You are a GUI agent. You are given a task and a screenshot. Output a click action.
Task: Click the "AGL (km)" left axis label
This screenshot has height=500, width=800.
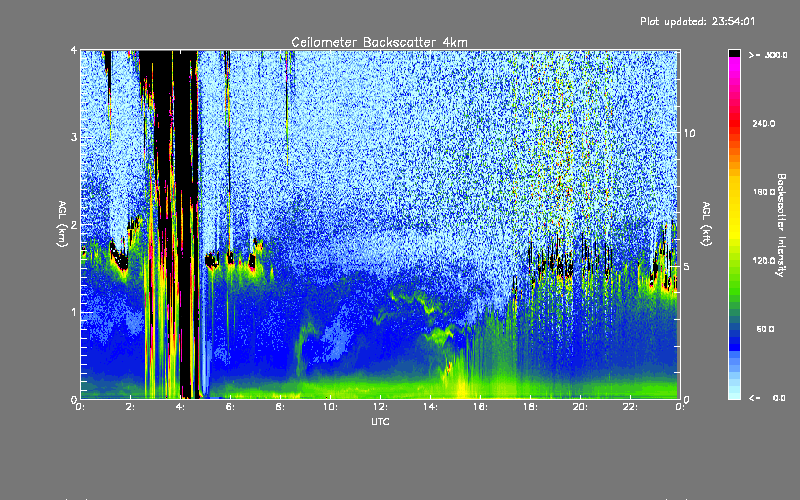pos(62,224)
